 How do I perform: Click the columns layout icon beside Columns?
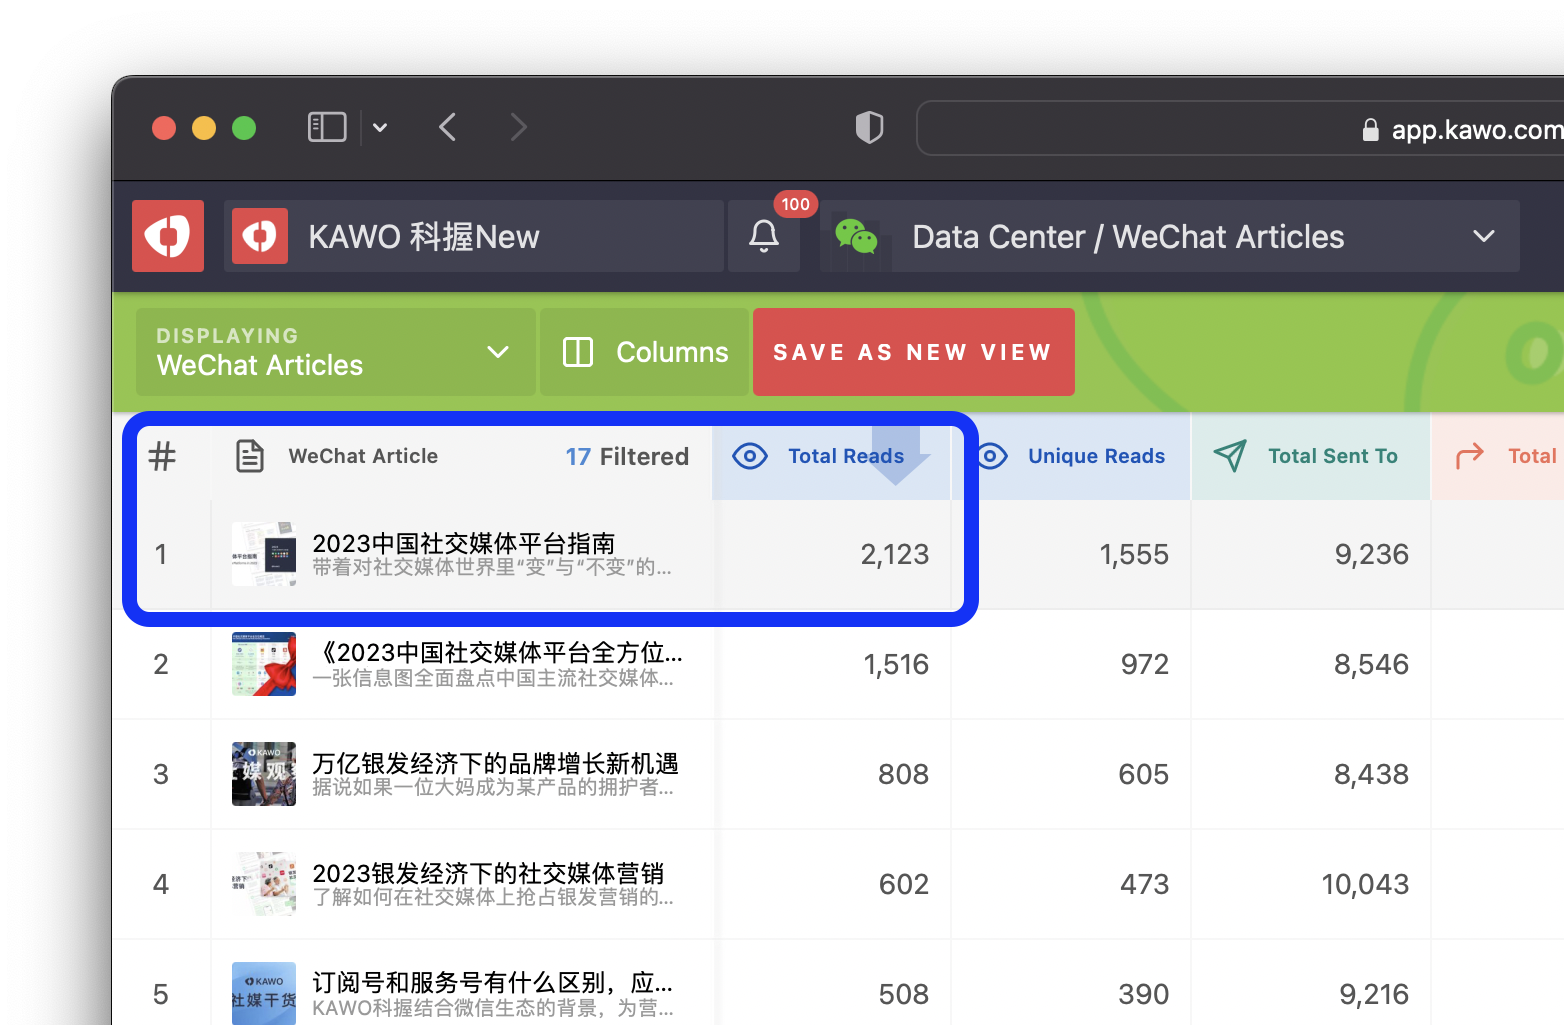[578, 352]
